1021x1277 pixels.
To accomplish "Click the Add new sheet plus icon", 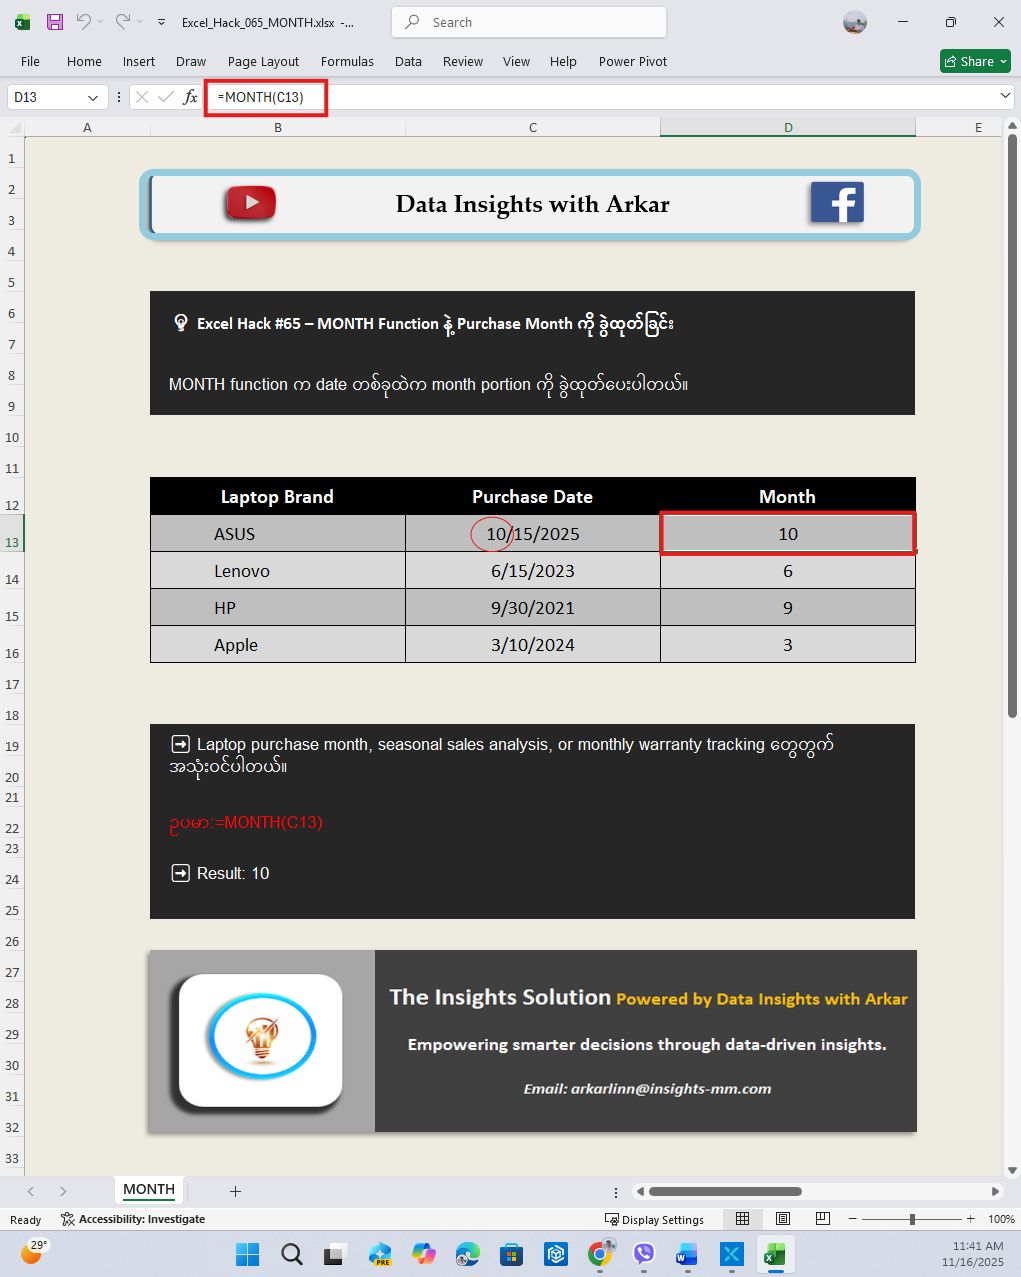I will click(235, 1191).
